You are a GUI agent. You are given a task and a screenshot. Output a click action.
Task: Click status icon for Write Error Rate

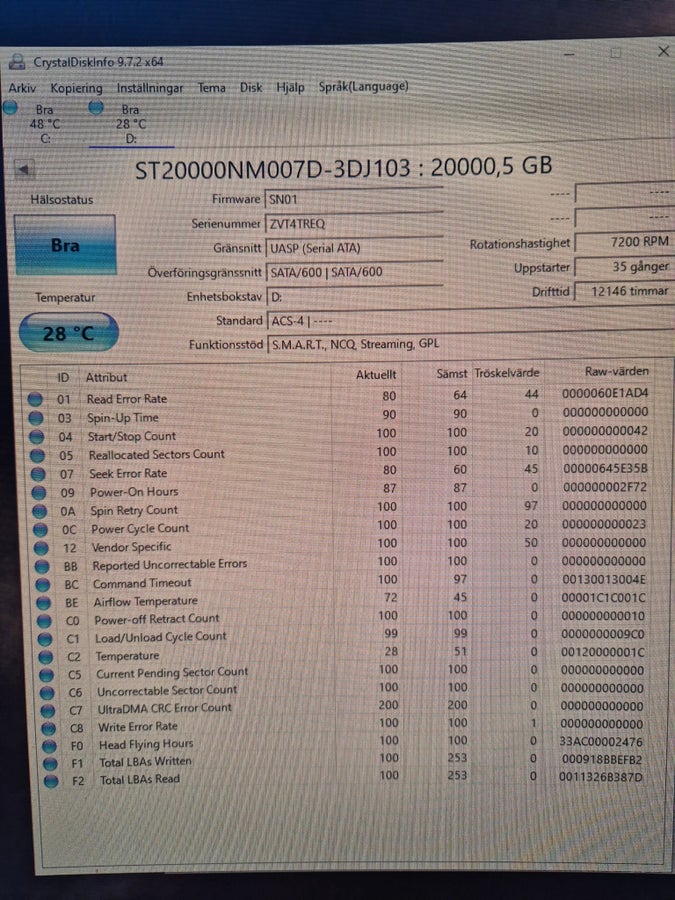pyautogui.click(x=49, y=728)
